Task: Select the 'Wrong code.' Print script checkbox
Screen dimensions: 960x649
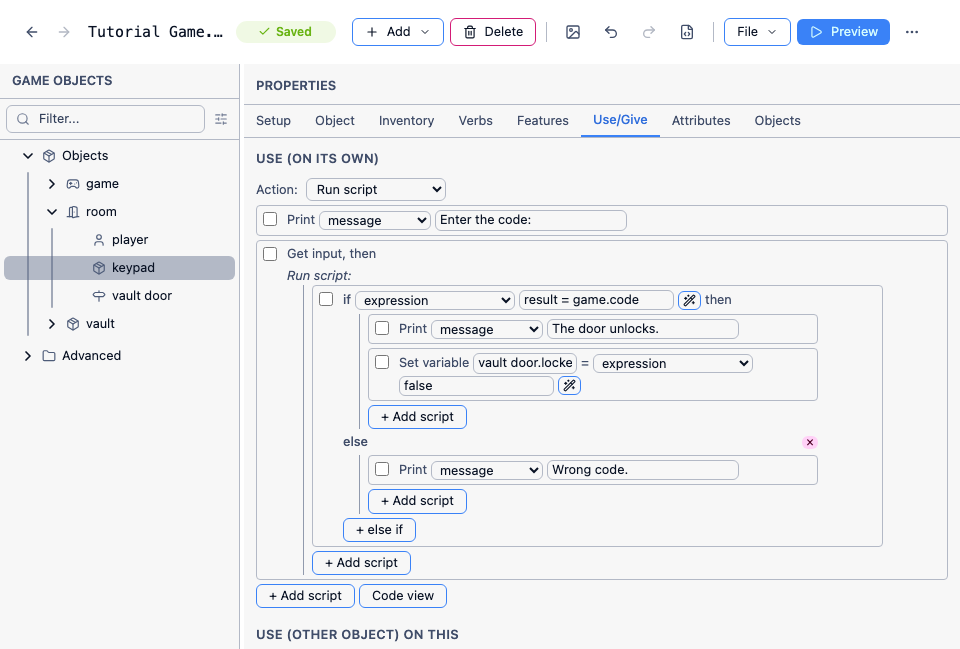Action: point(382,469)
